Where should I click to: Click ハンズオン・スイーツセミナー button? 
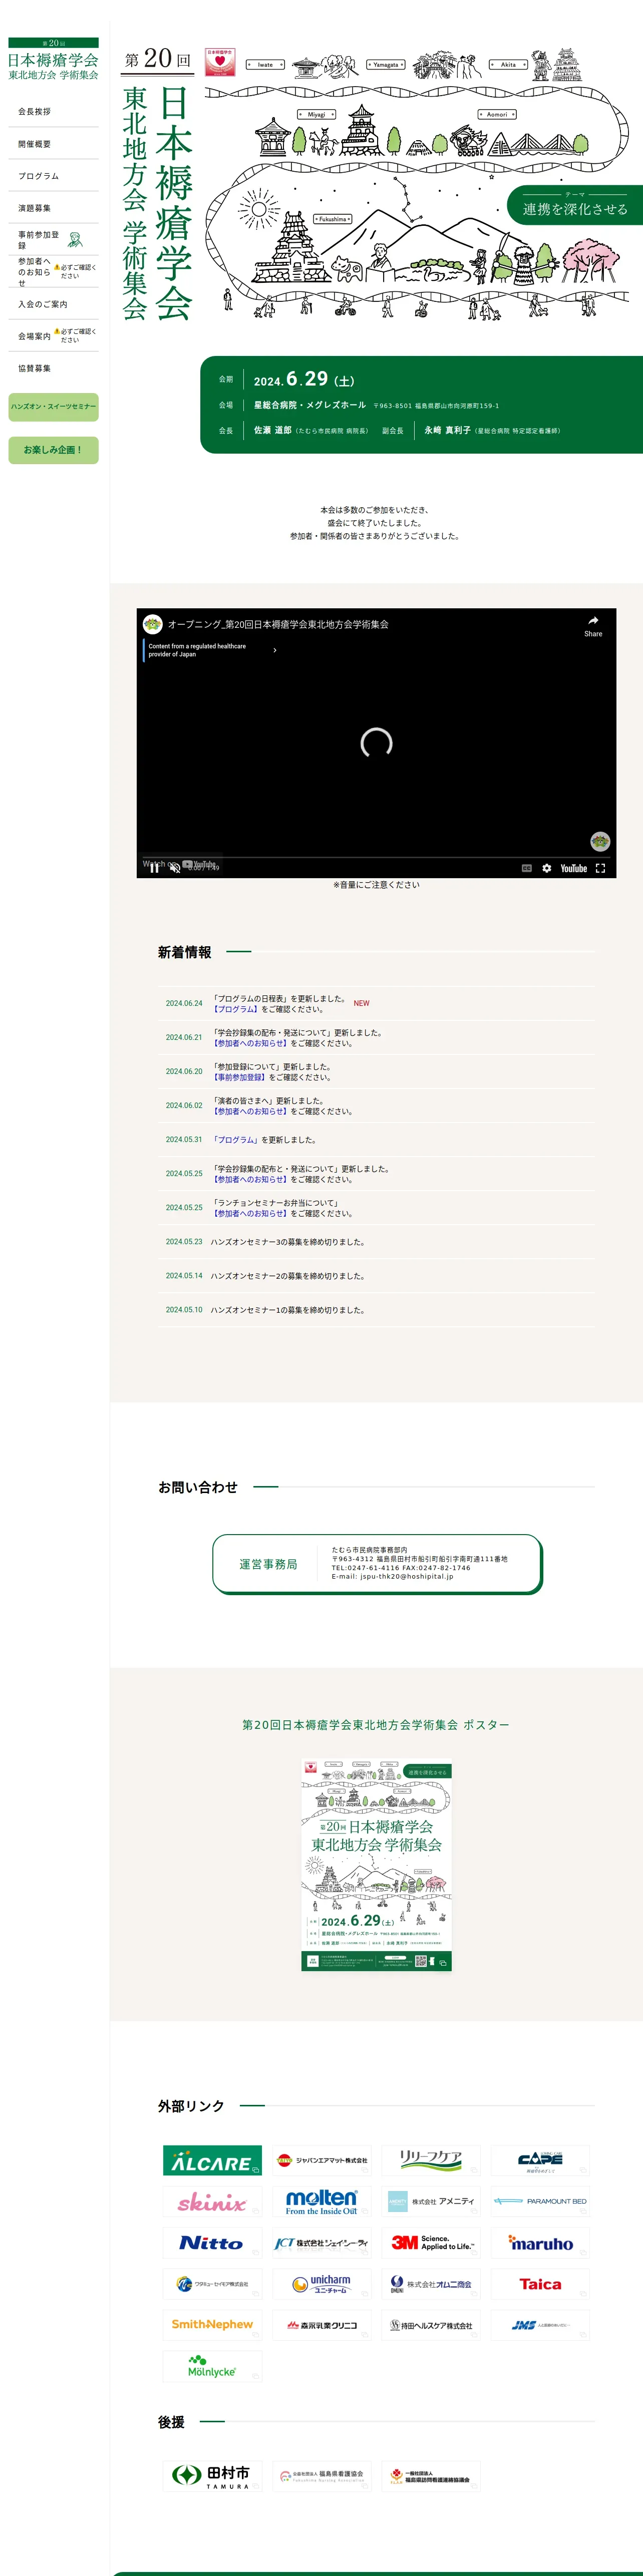54,407
